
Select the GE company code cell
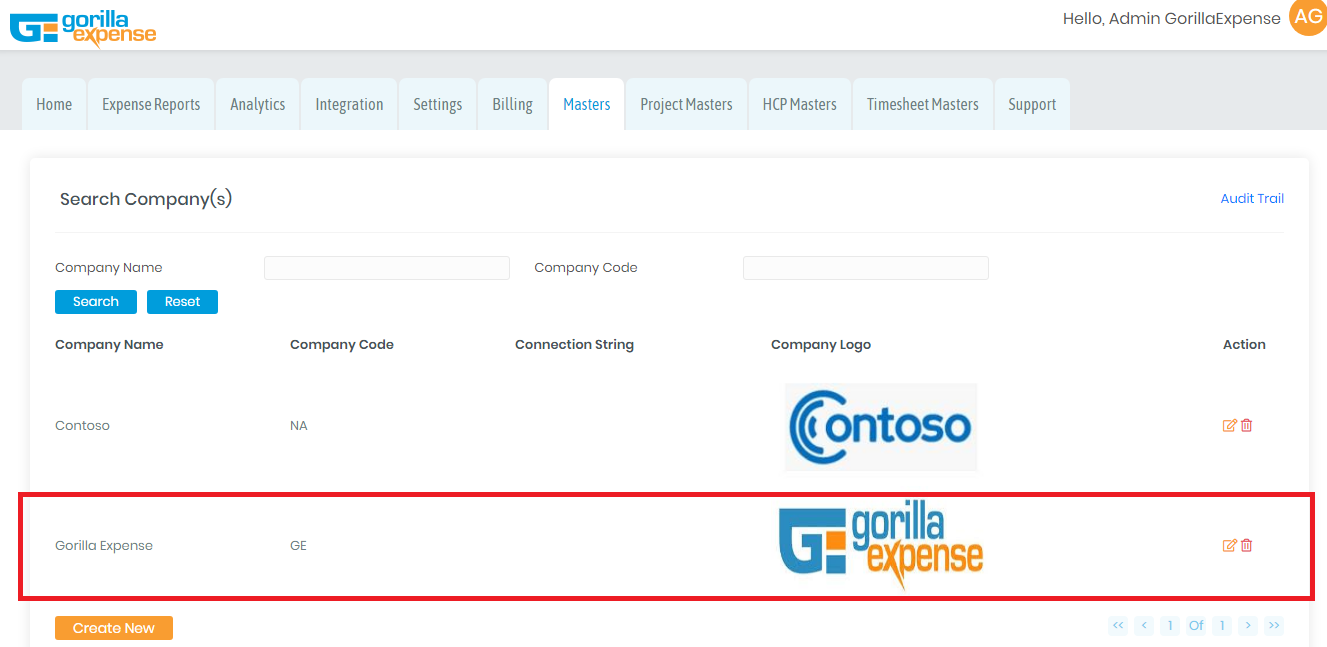[x=298, y=546]
